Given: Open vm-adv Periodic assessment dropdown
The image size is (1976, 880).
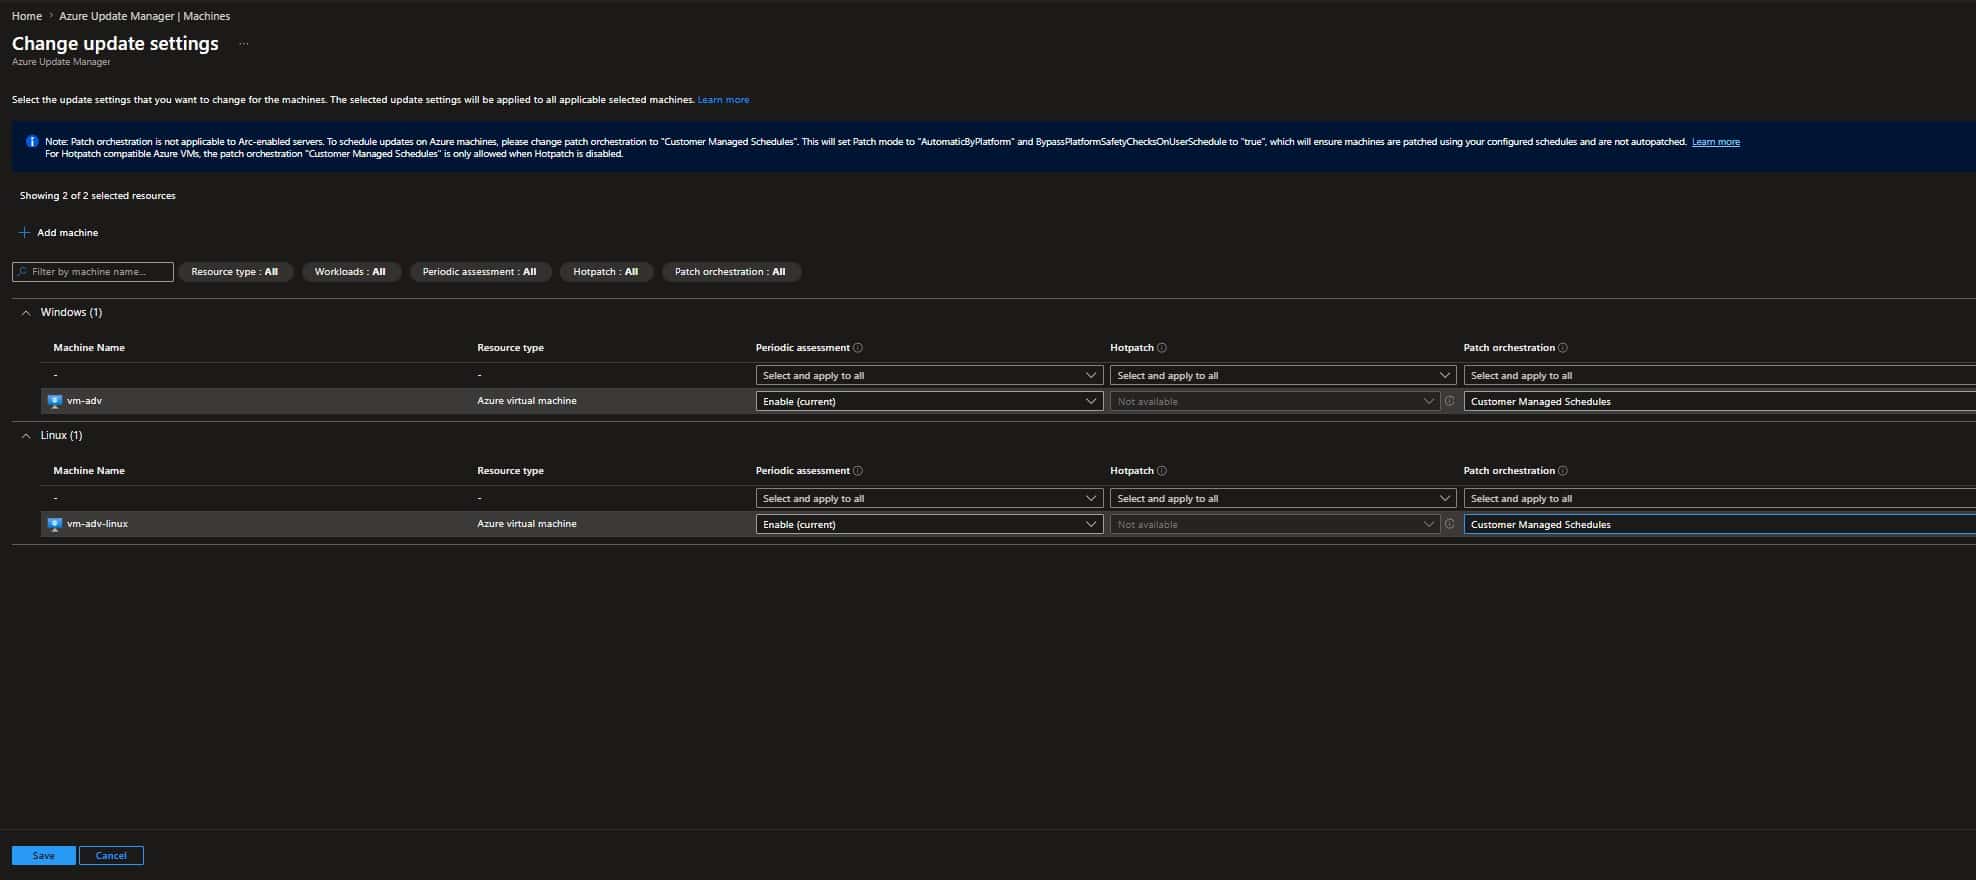Looking at the screenshot, I should [x=929, y=401].
